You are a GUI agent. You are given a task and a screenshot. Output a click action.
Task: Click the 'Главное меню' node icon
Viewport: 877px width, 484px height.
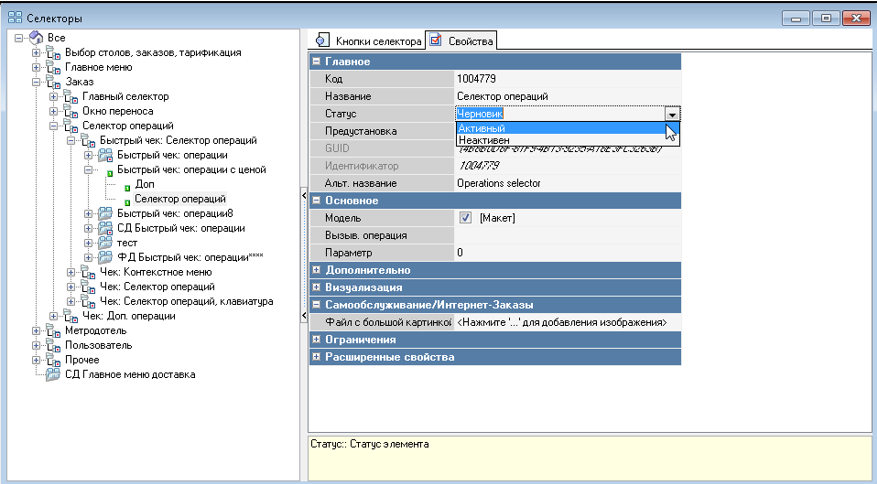pos(54,67)
